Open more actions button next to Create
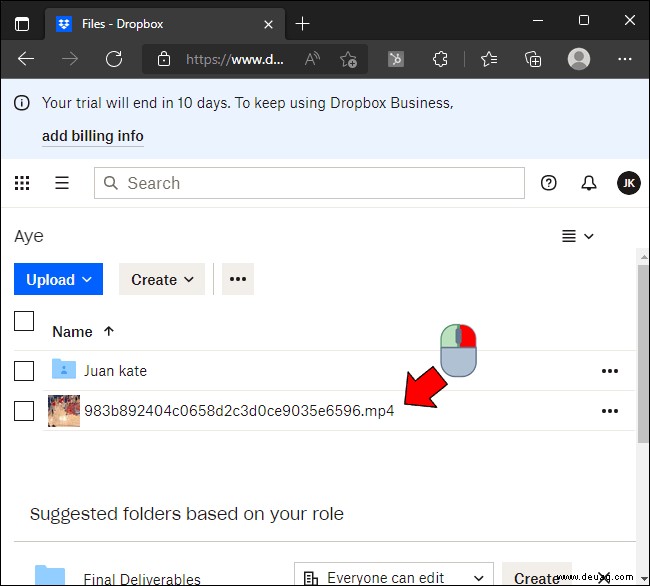Image resolution: width=650 pixels, height=586 pixels. click(x=238, y=279)
